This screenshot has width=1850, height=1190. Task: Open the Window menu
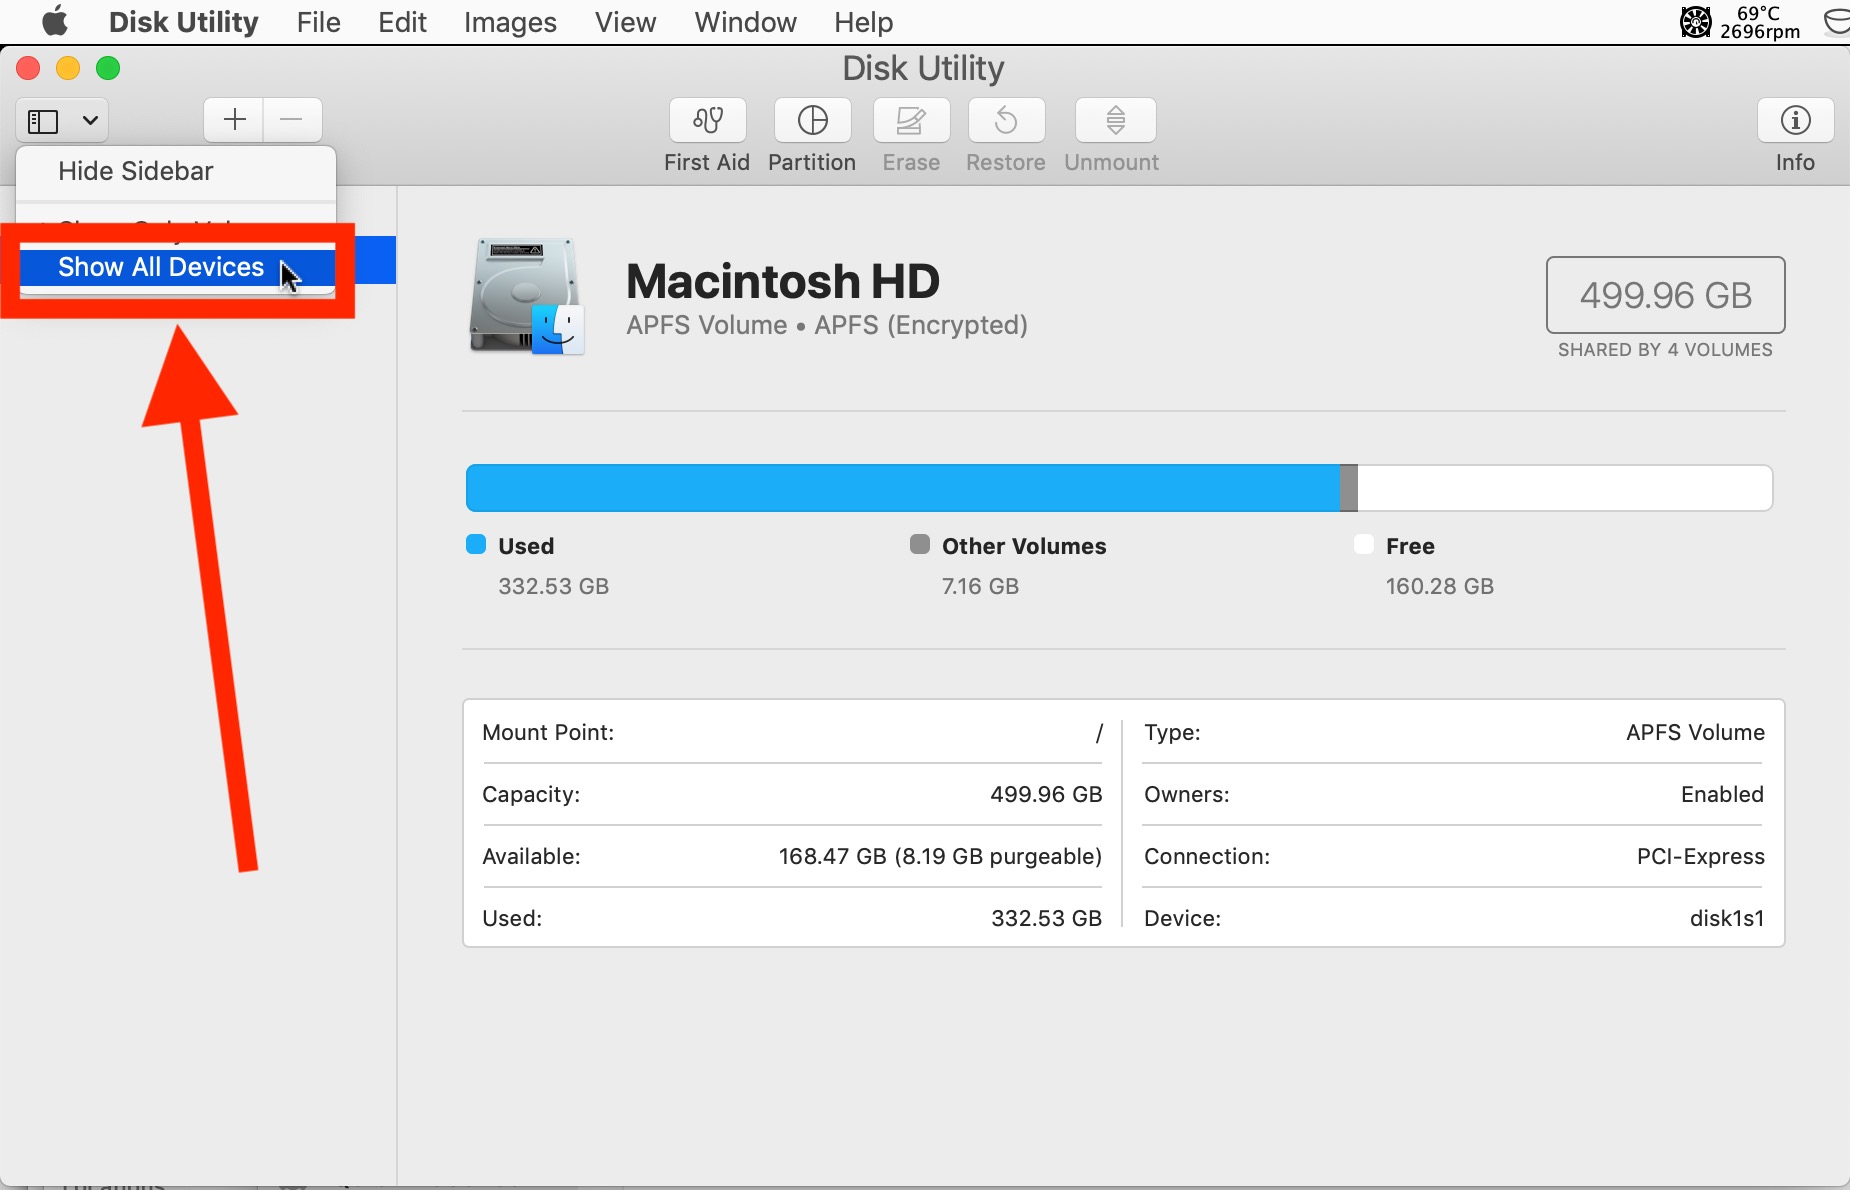(x=745, y=22)
